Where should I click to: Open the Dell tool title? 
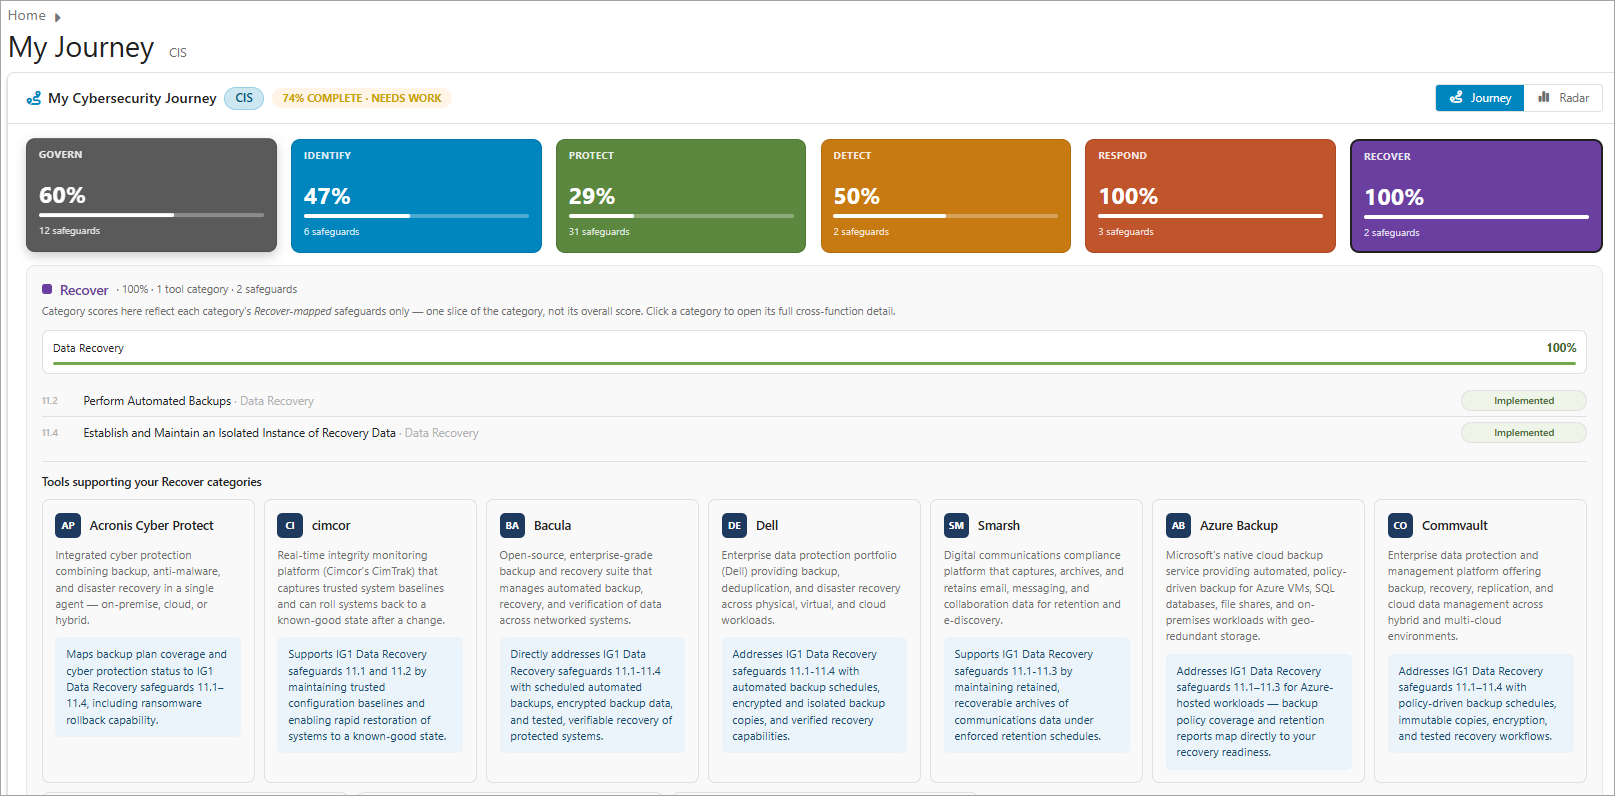(x=767, y=526)
